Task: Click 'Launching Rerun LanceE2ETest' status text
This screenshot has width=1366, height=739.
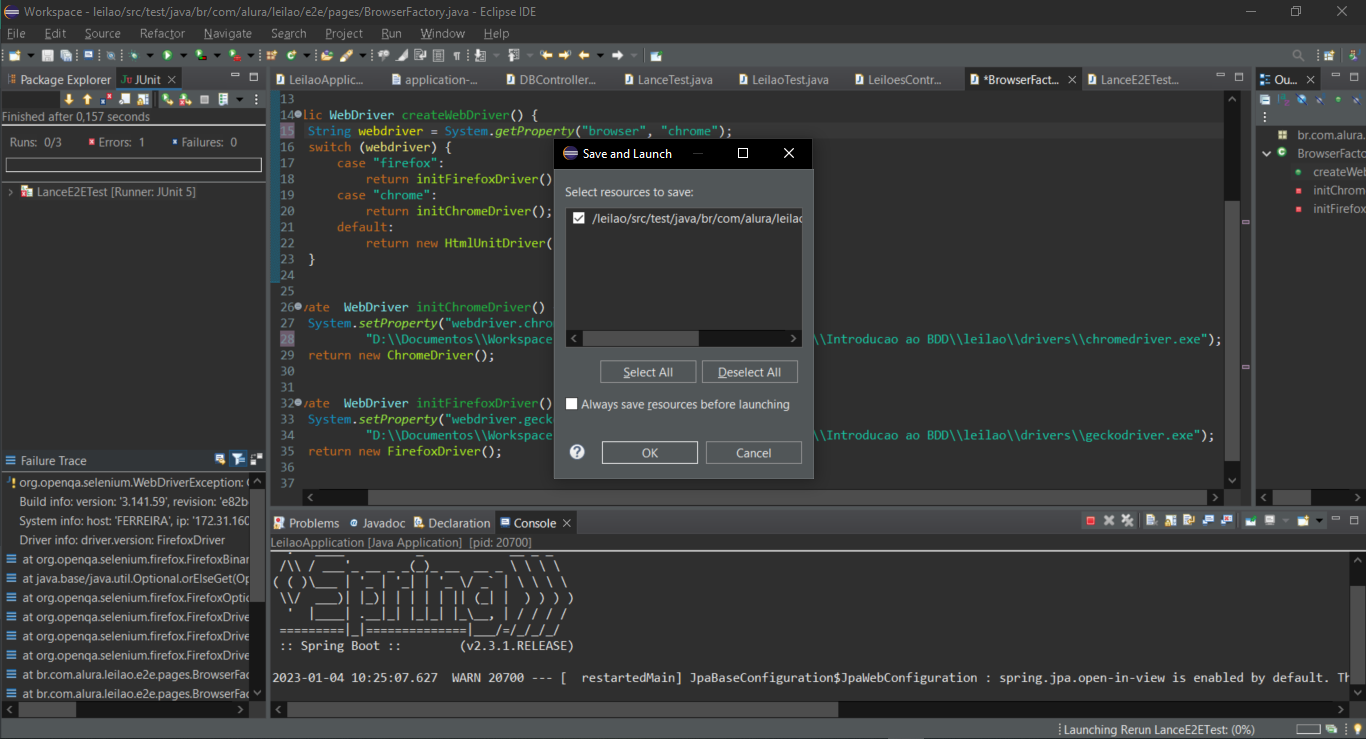Action: [1159, 730]
